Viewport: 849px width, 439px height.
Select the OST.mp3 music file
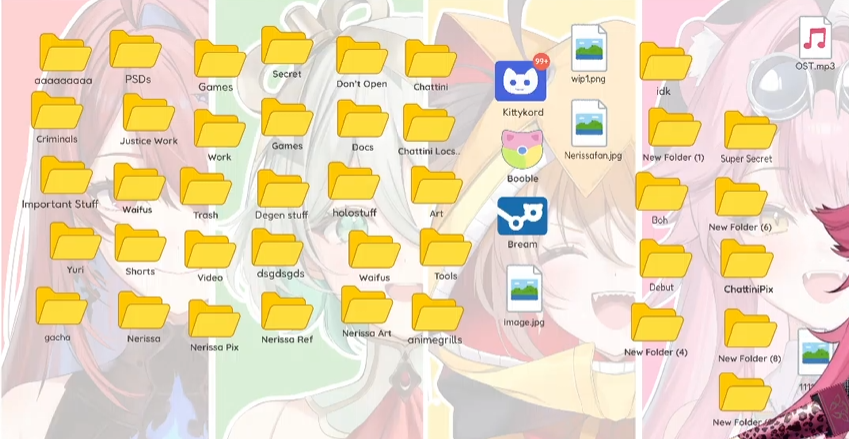[815, 37]
